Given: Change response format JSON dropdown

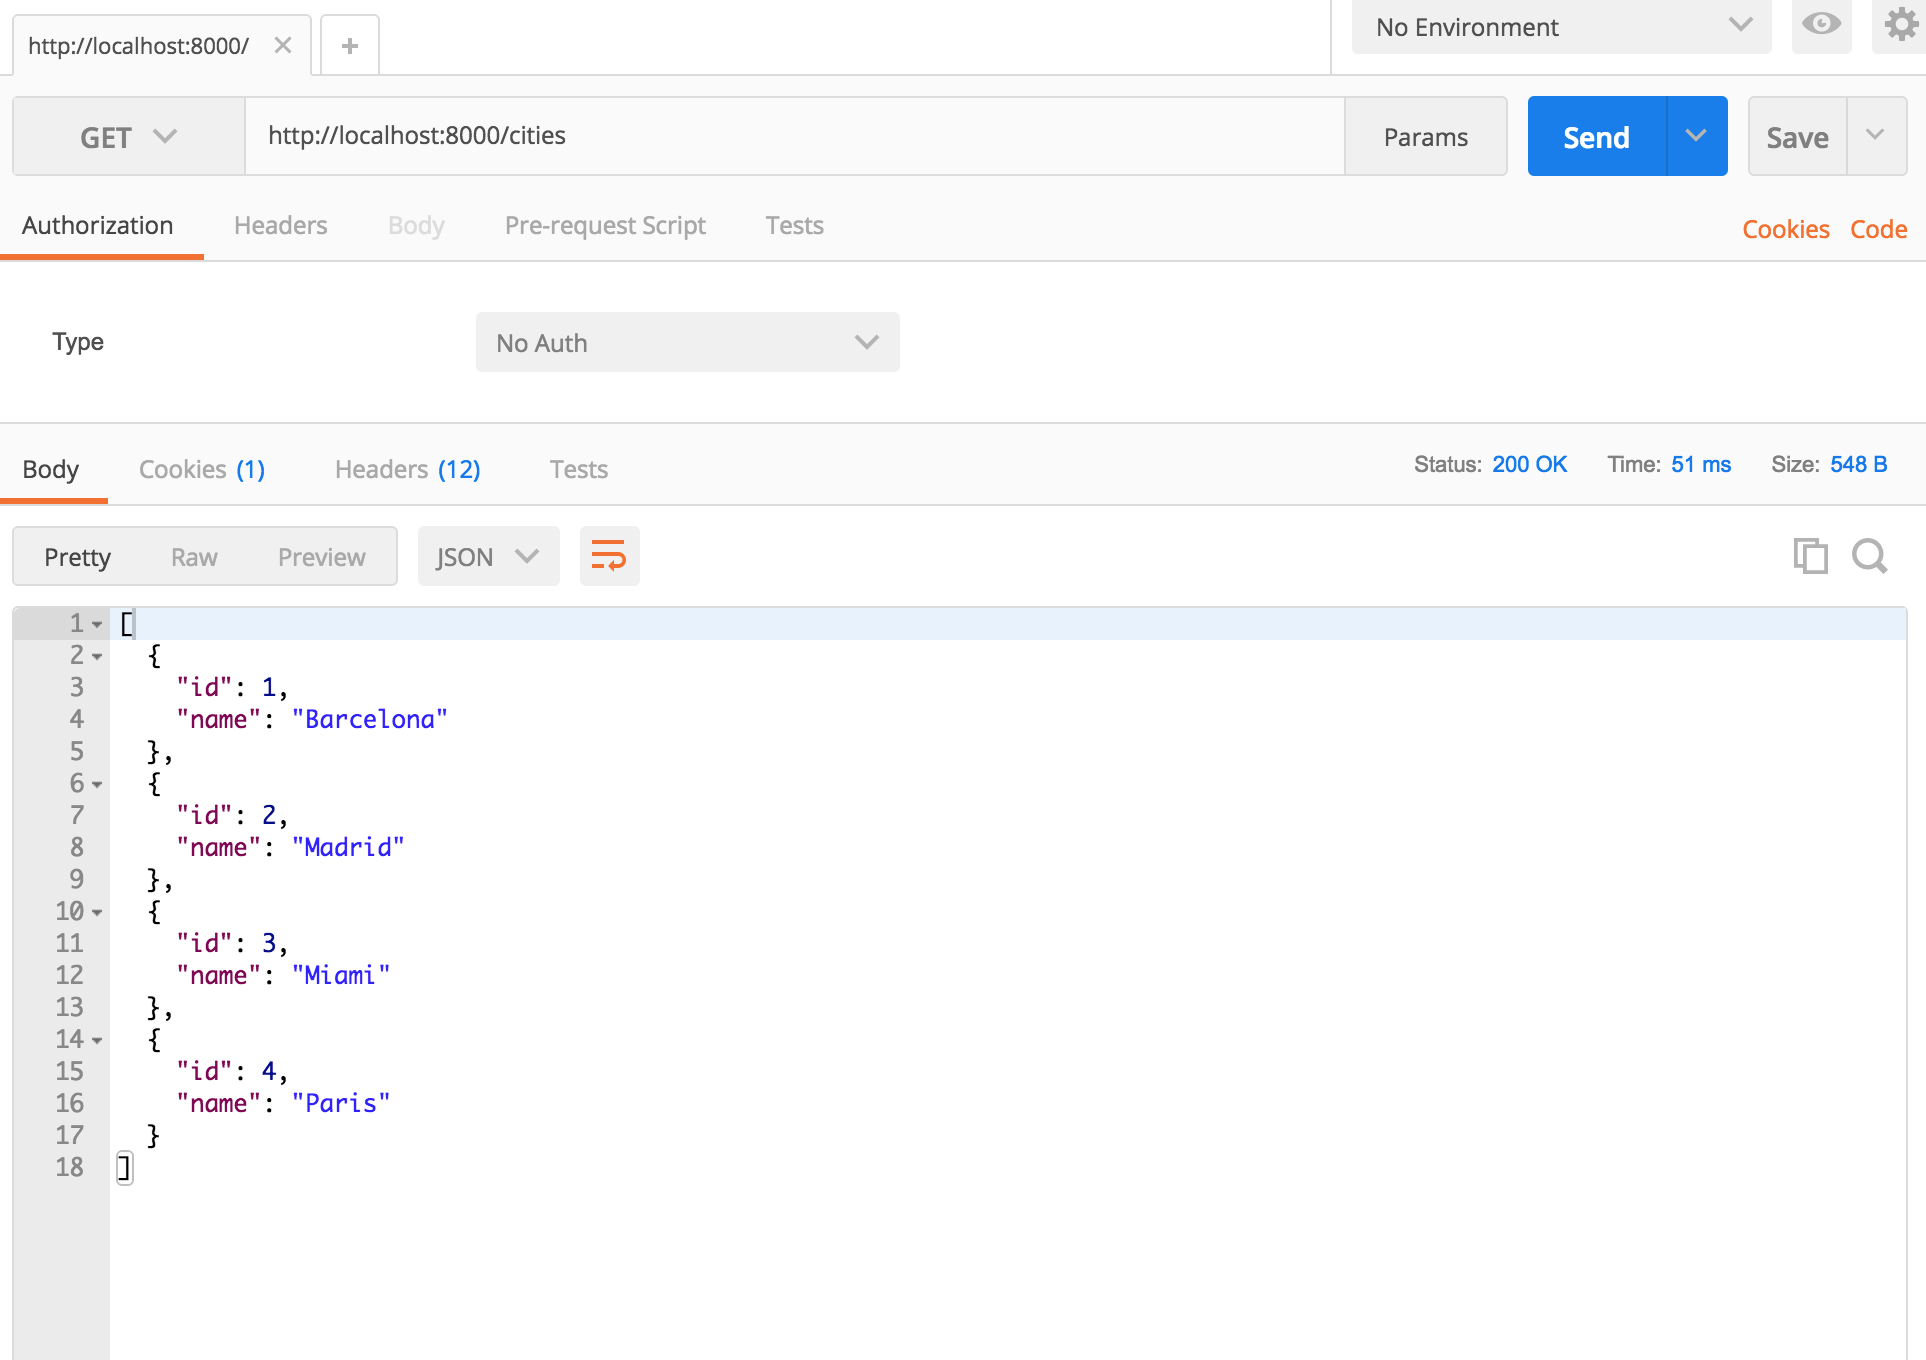Looking at the screenshot, I should click(487, 557).
